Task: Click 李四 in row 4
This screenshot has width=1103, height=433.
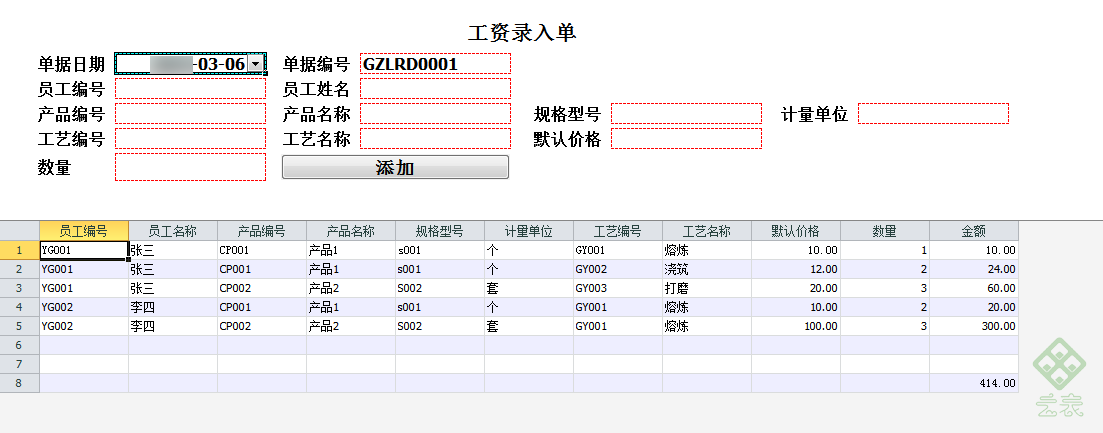Action: coord(173,307)
